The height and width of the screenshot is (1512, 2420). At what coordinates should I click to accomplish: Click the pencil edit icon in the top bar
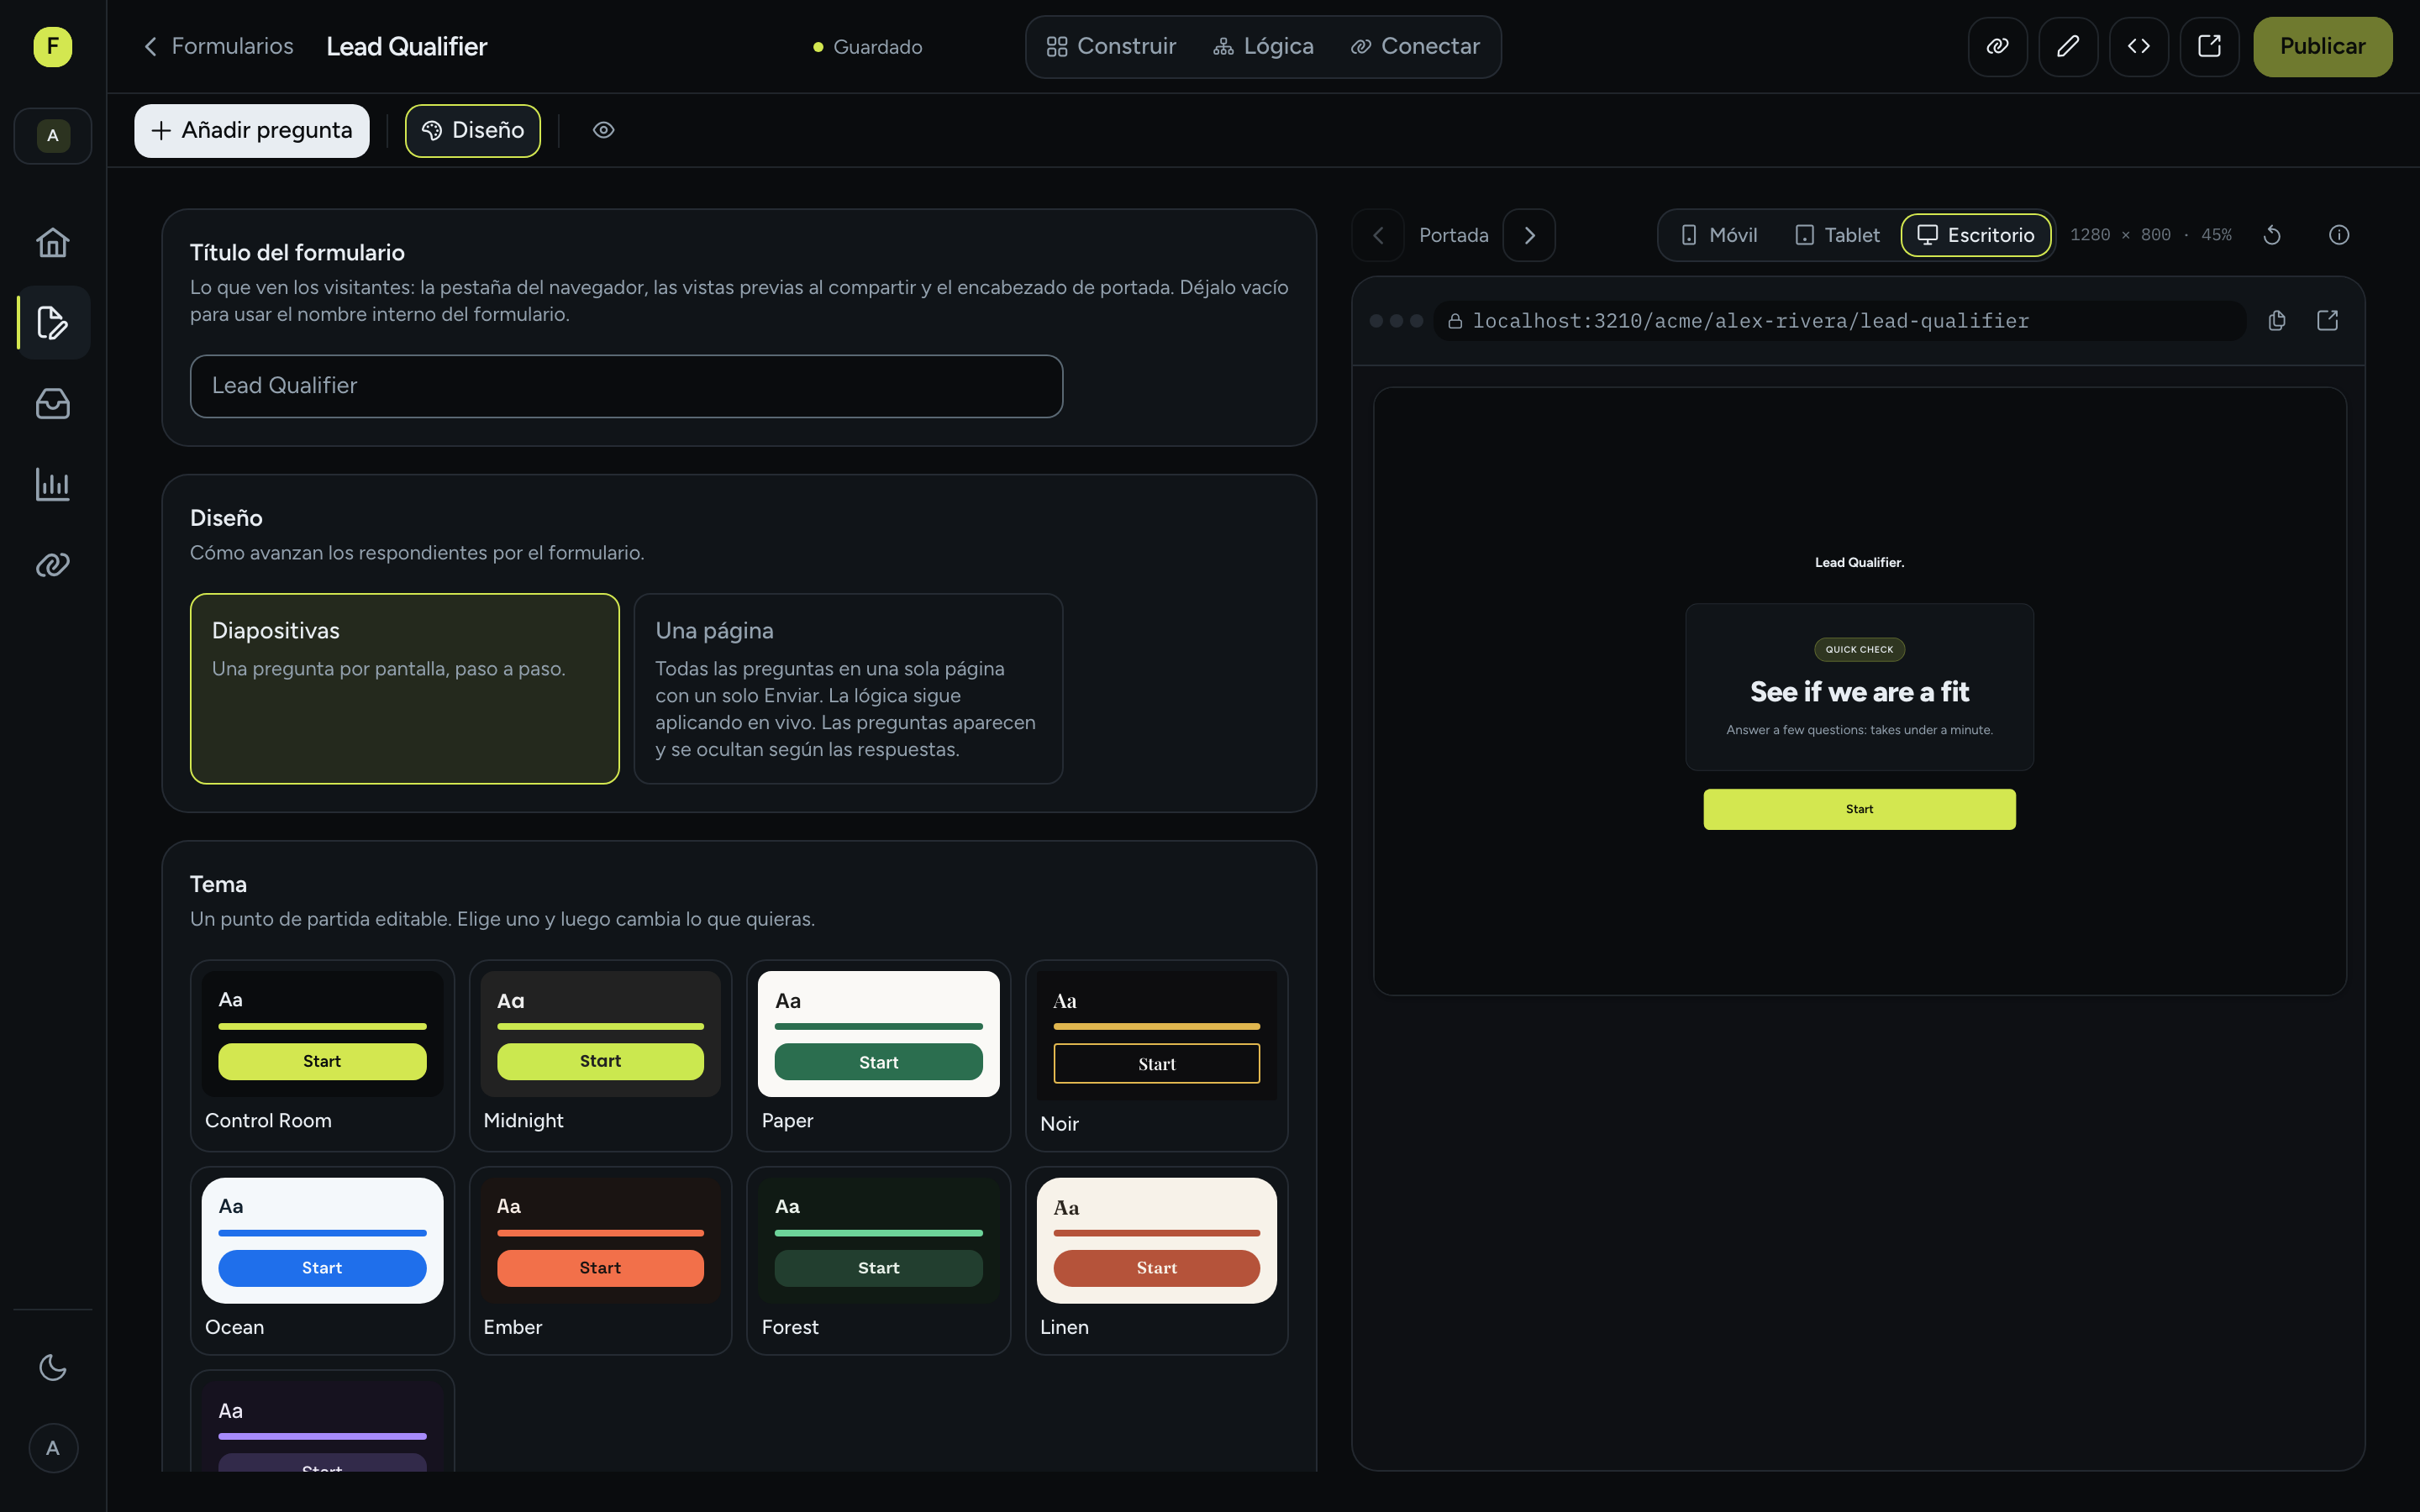[x=2068, y=46]
